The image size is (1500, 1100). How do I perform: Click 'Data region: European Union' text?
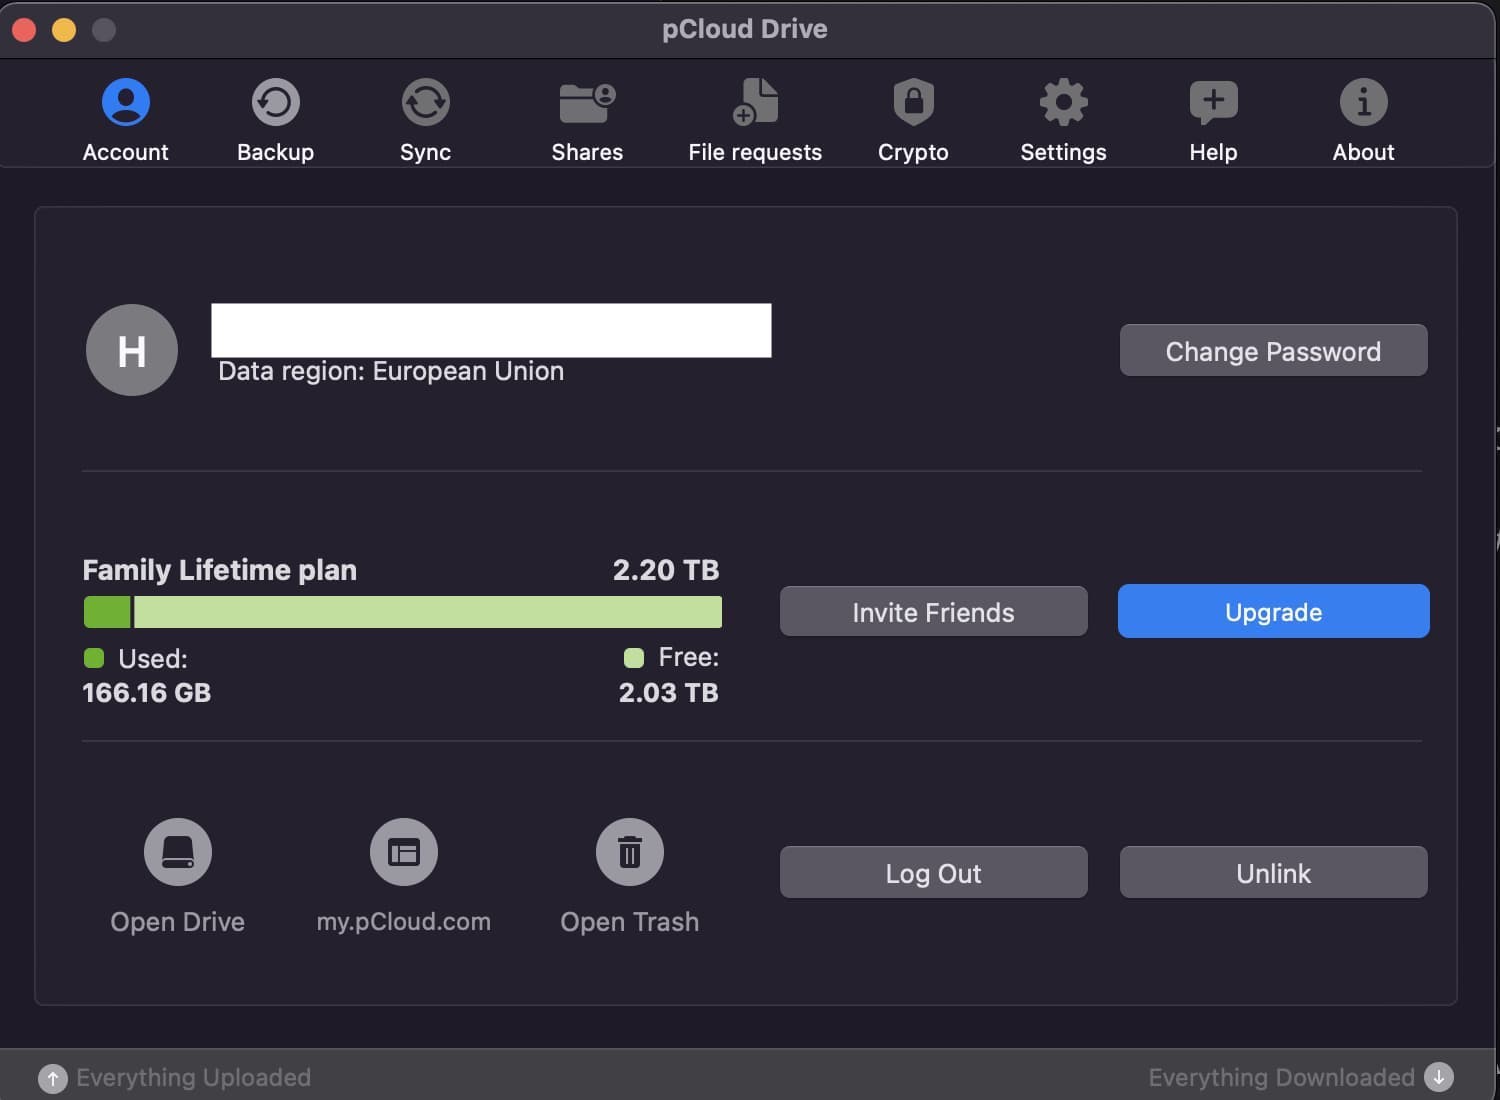(391, 371)
